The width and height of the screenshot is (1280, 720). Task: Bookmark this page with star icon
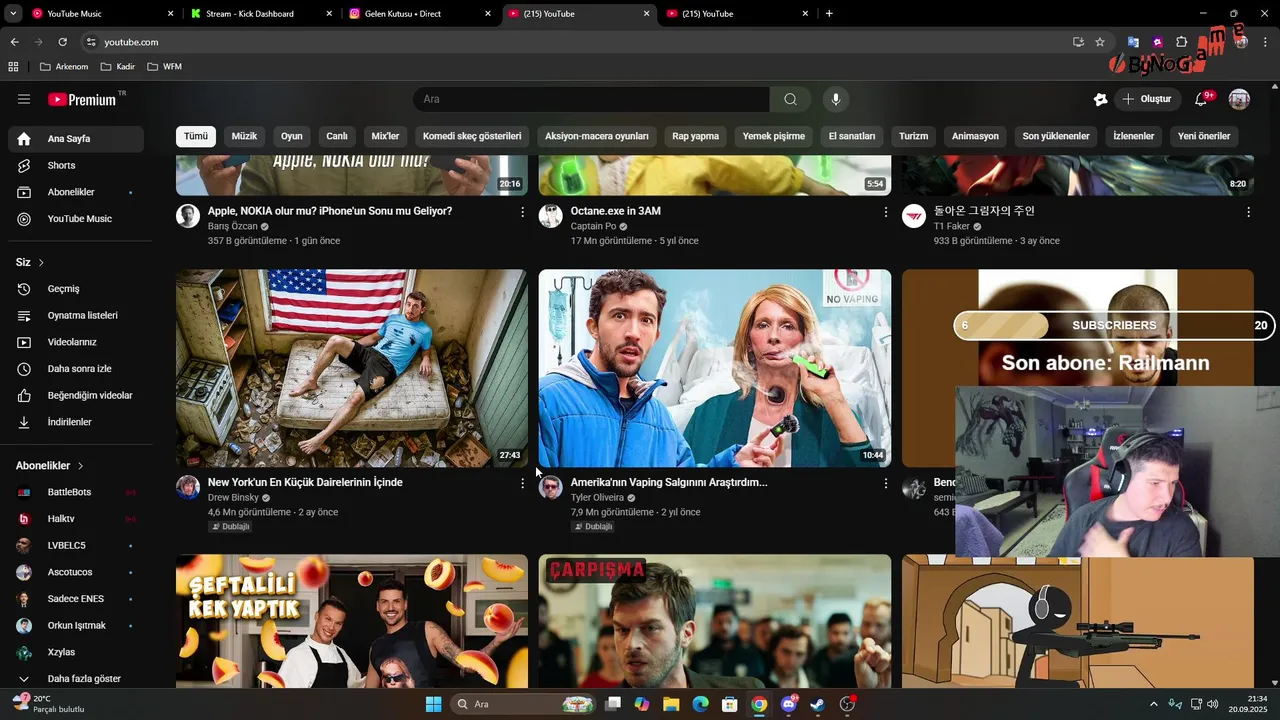(x=1100, y=42)
